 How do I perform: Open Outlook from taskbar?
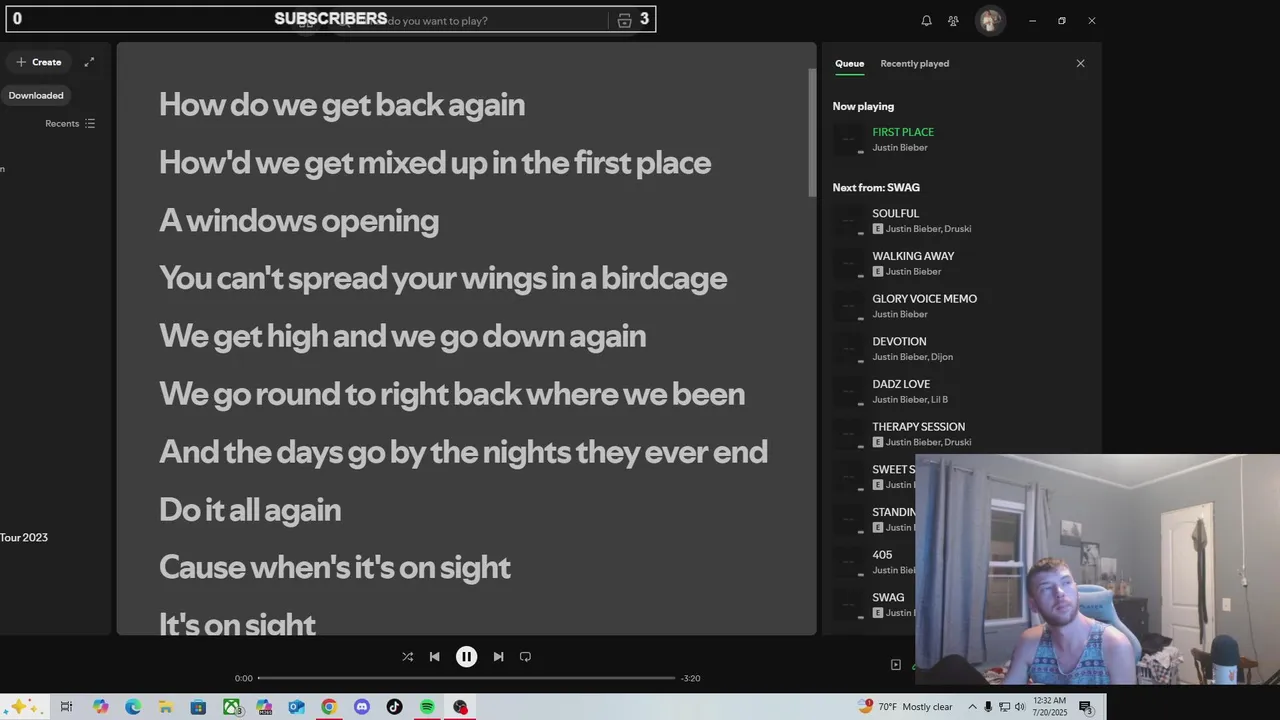click(x=296, y=707)
